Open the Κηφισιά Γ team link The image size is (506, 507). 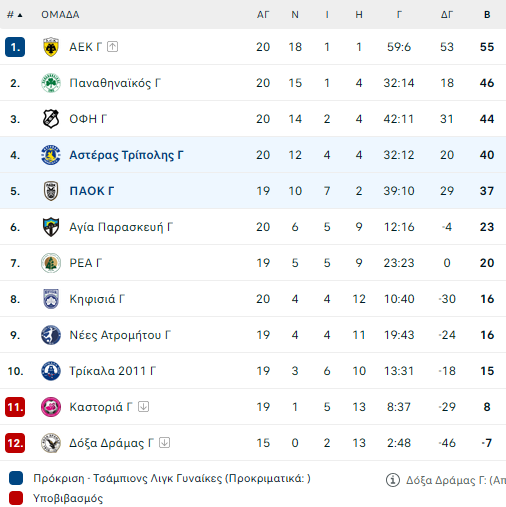97,299
